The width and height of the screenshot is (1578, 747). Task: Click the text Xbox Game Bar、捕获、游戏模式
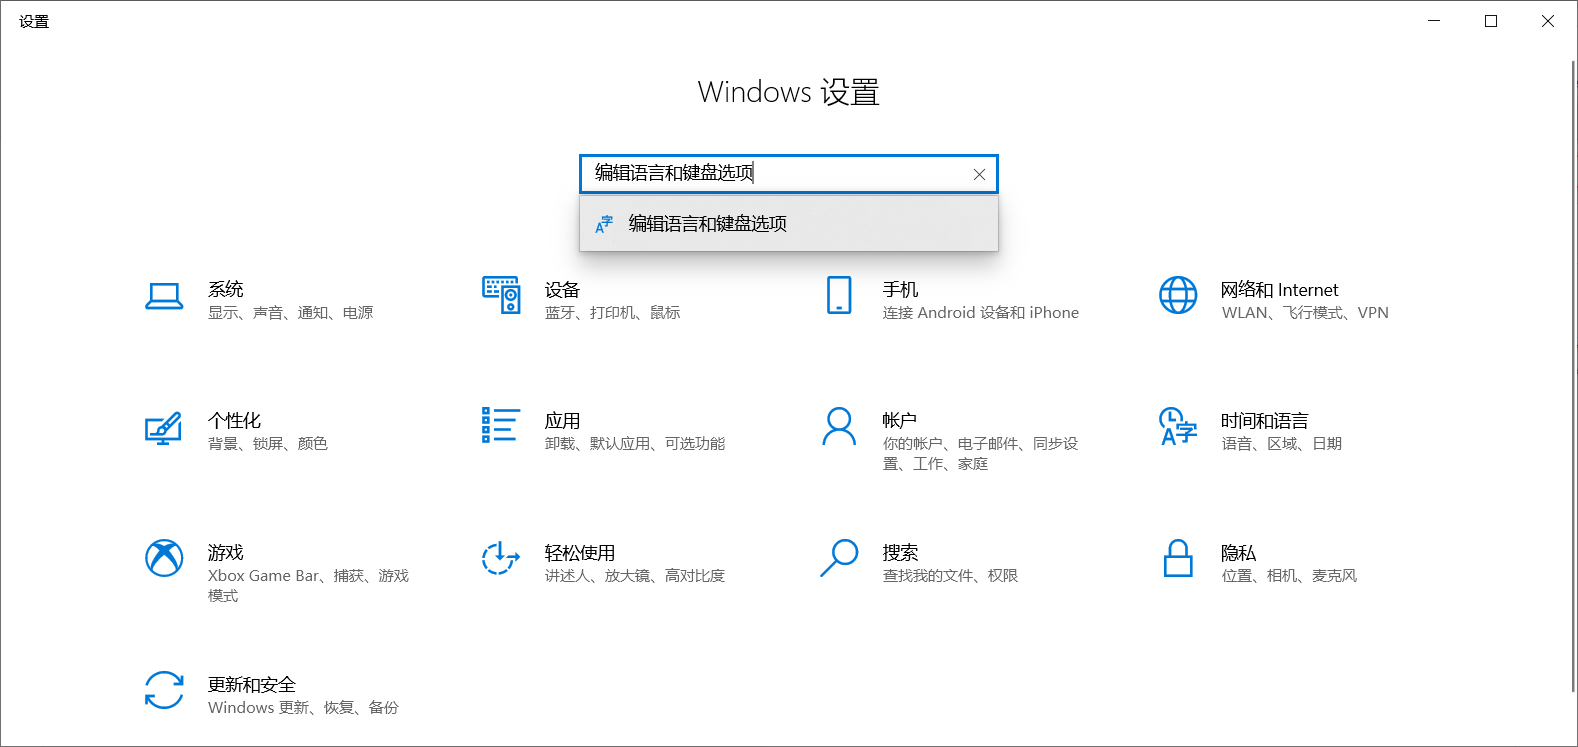[308, 586]
